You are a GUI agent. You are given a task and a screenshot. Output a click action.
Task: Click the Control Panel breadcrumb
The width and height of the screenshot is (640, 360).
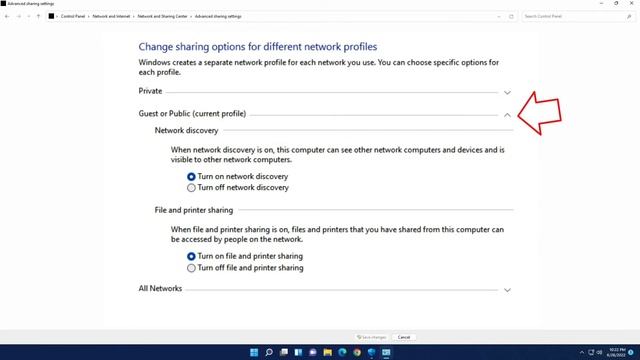coord(73,16)
